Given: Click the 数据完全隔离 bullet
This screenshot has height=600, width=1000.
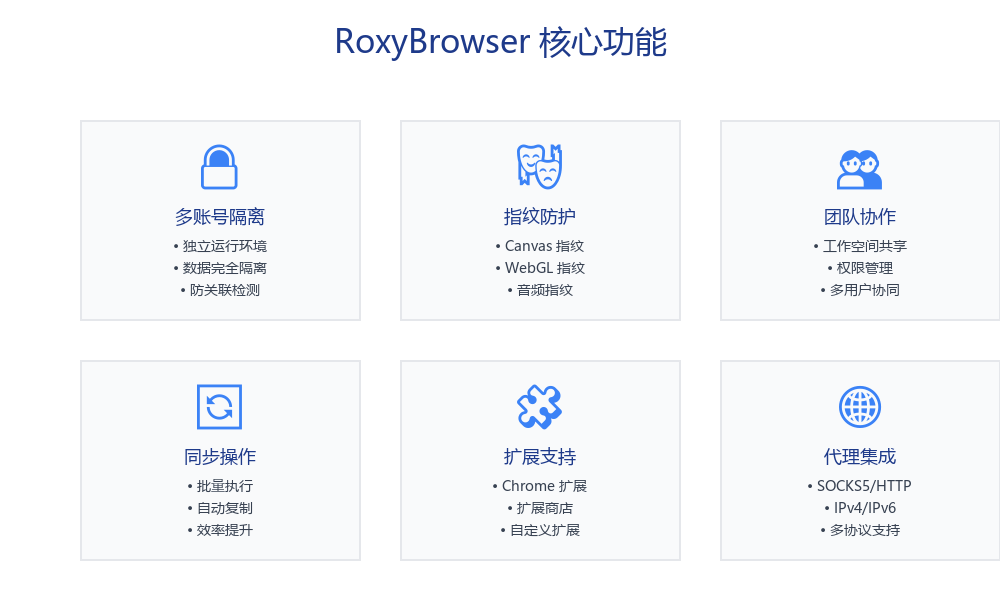Looking at the screenshot, I should [x=220, y=268].
